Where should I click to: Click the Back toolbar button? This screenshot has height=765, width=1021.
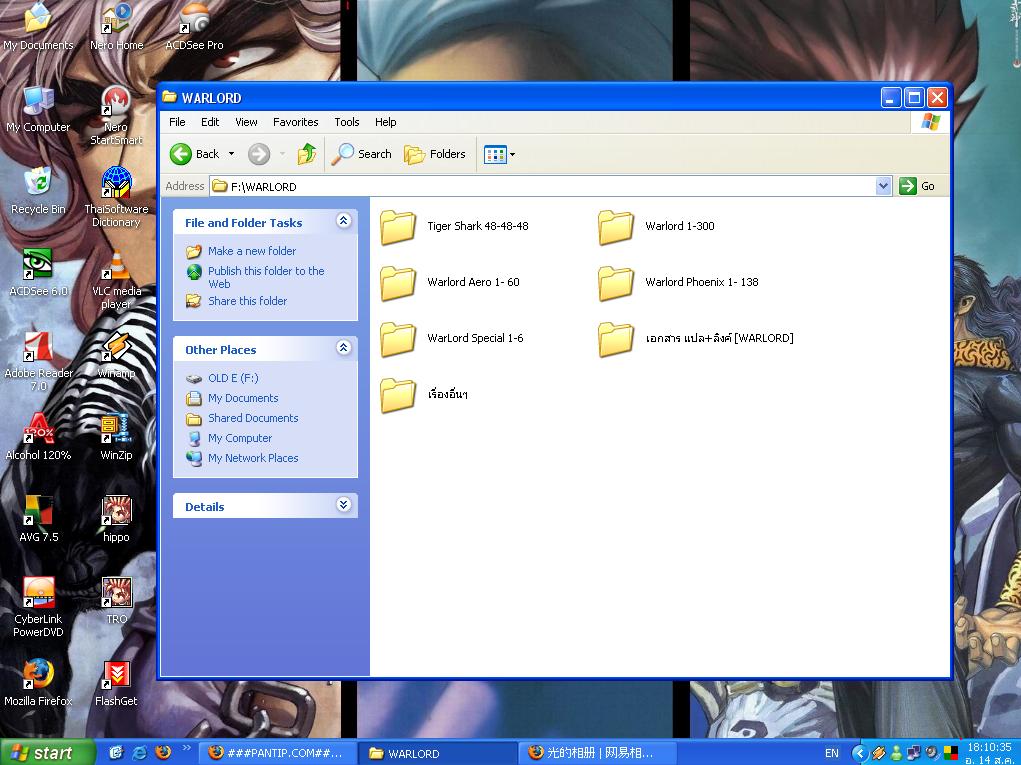pos(195,154)
